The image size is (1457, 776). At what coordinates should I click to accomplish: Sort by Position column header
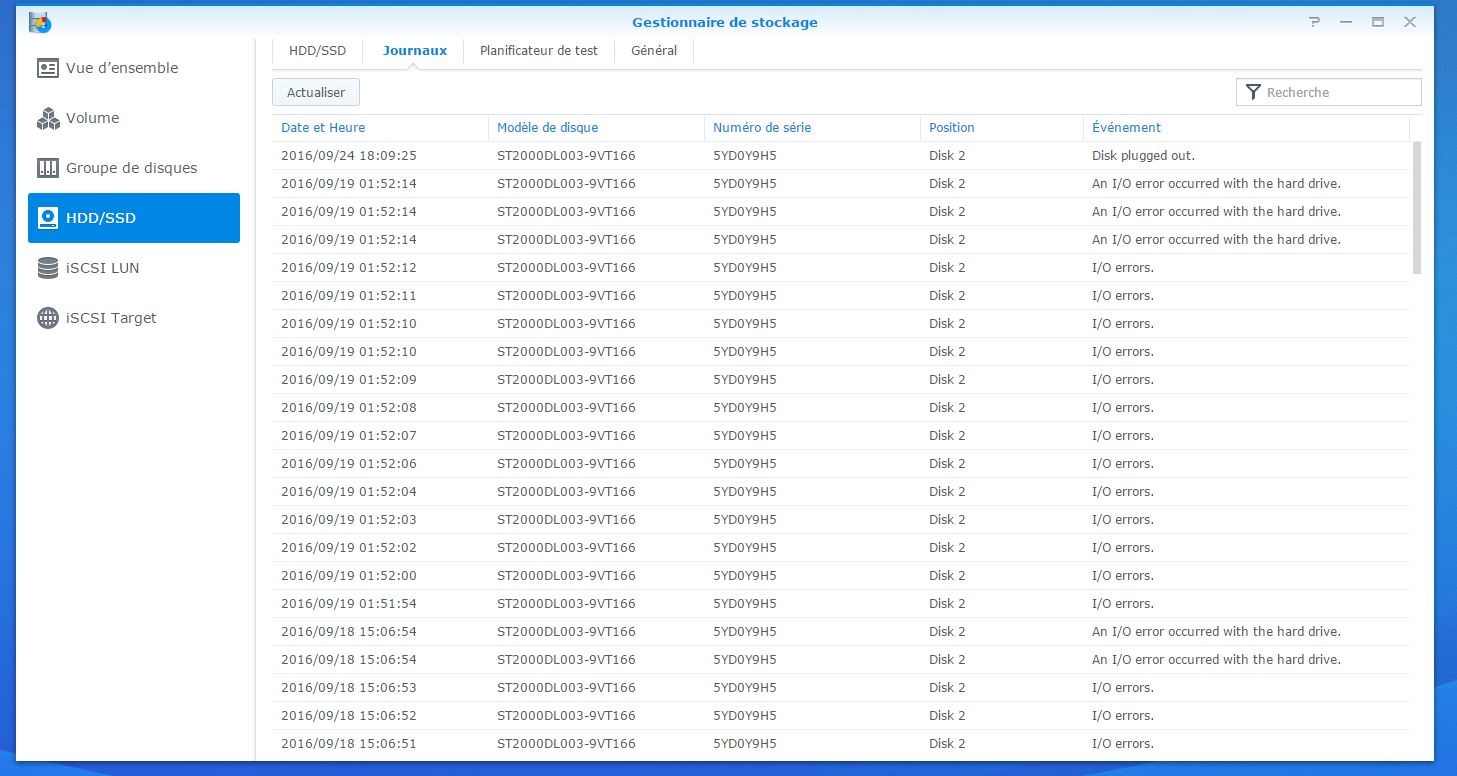click(1002, 128)
